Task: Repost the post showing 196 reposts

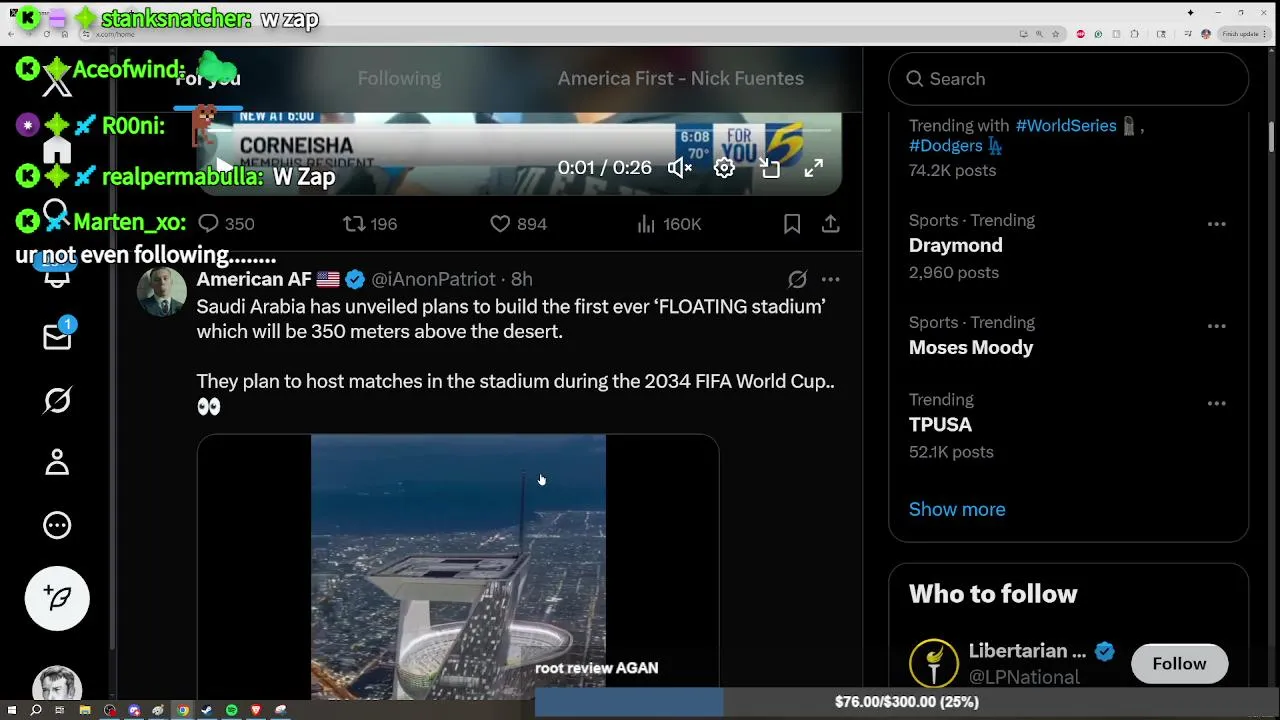Action: (354, 224)
